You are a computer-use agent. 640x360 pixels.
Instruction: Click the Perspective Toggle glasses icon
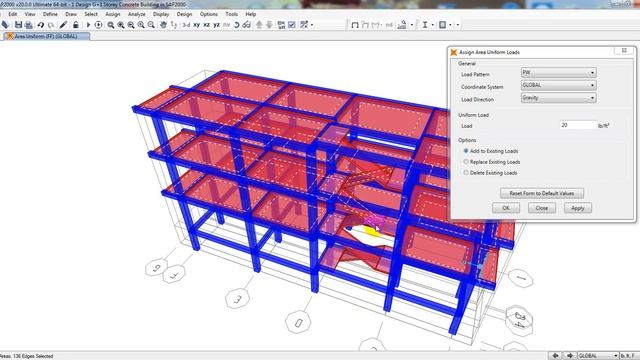(x=247, y=25)
